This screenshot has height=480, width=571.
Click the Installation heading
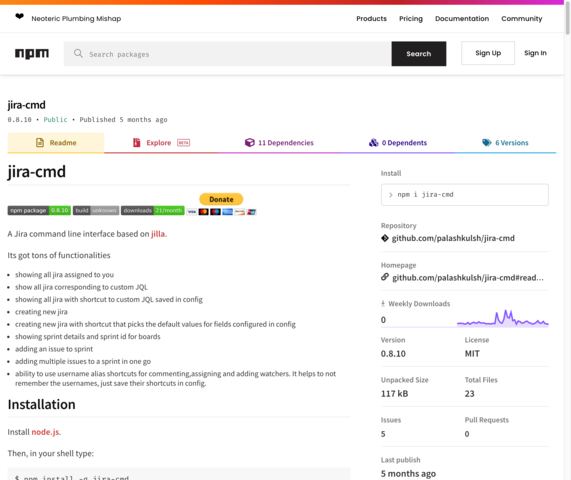pyautogui.click(x=42, y=405)
